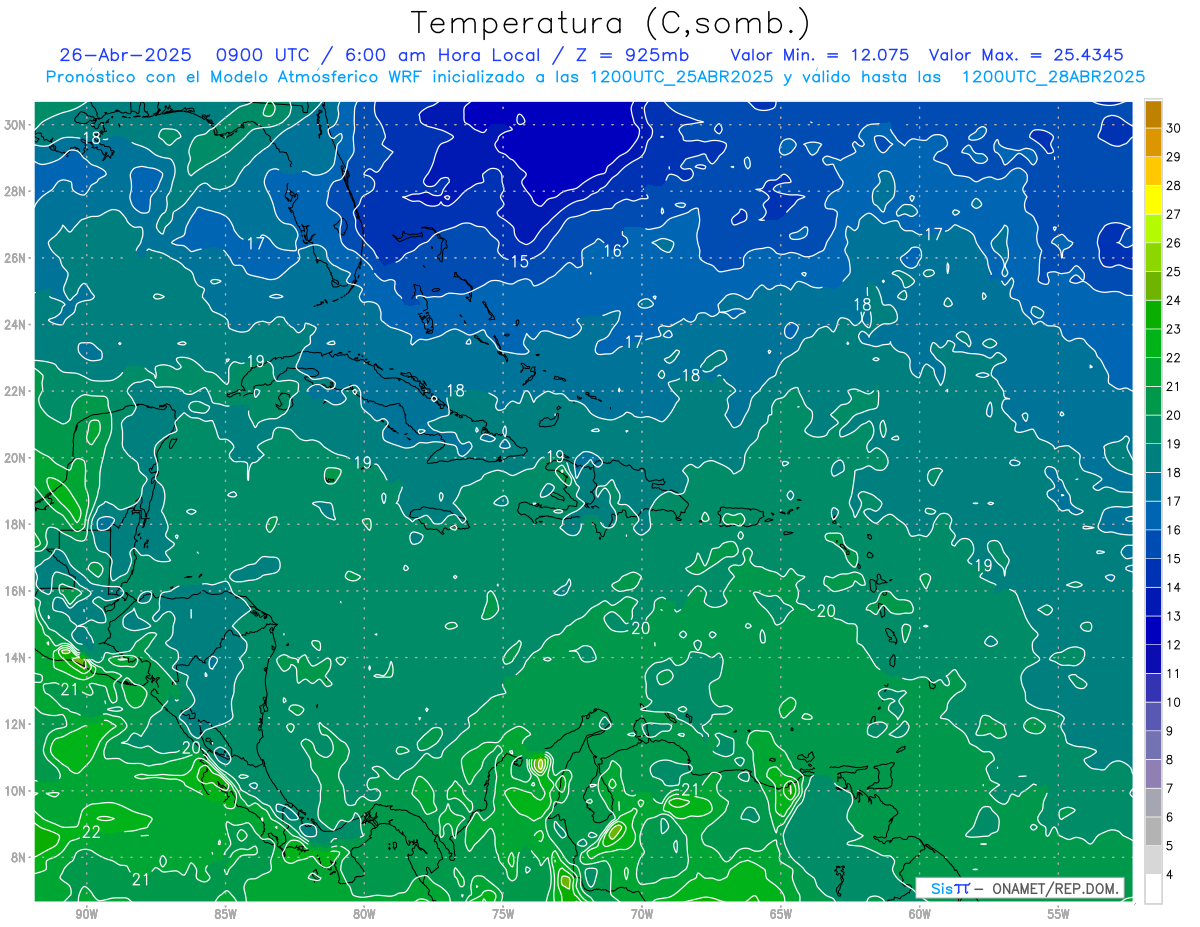Click color legend value "13"

(1174, 616)
